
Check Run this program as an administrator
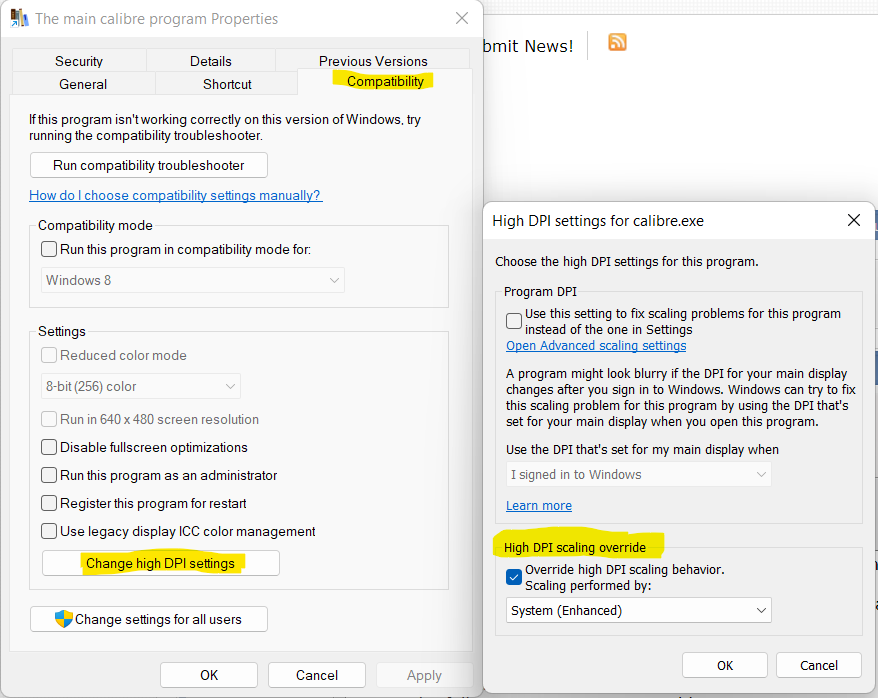49,475
